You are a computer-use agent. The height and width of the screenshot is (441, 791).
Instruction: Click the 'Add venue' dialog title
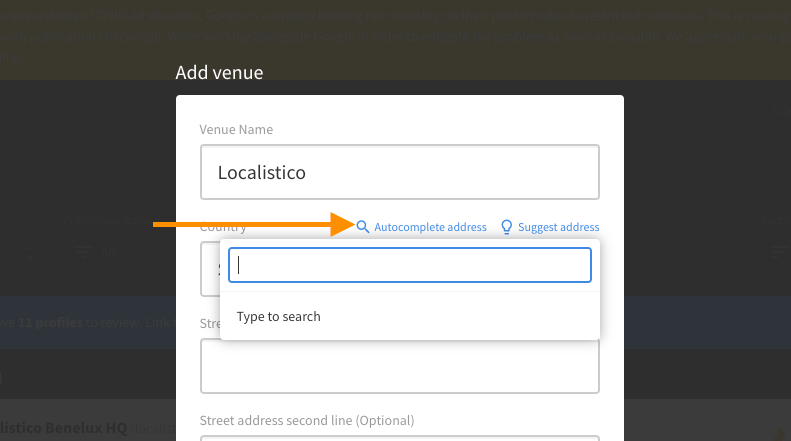[219, 73]
